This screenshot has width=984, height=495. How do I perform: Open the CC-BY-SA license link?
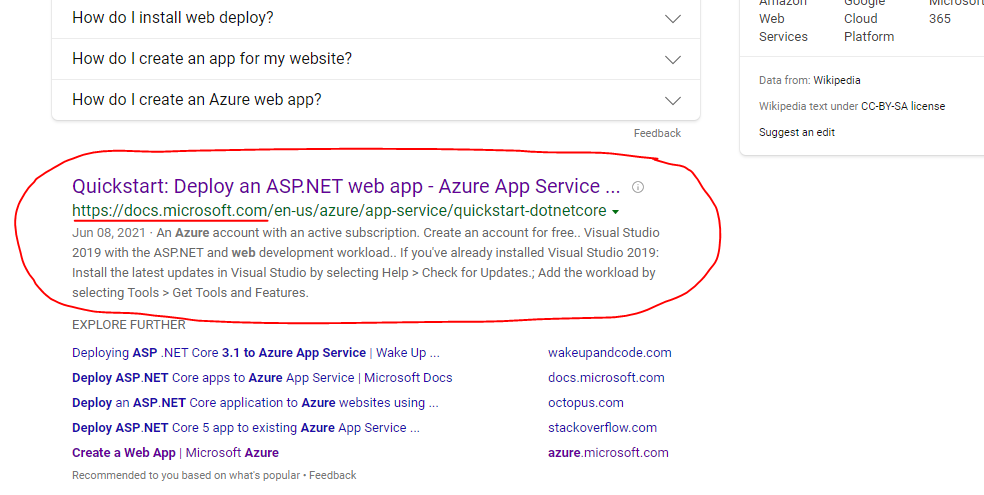tap(903, 106)
